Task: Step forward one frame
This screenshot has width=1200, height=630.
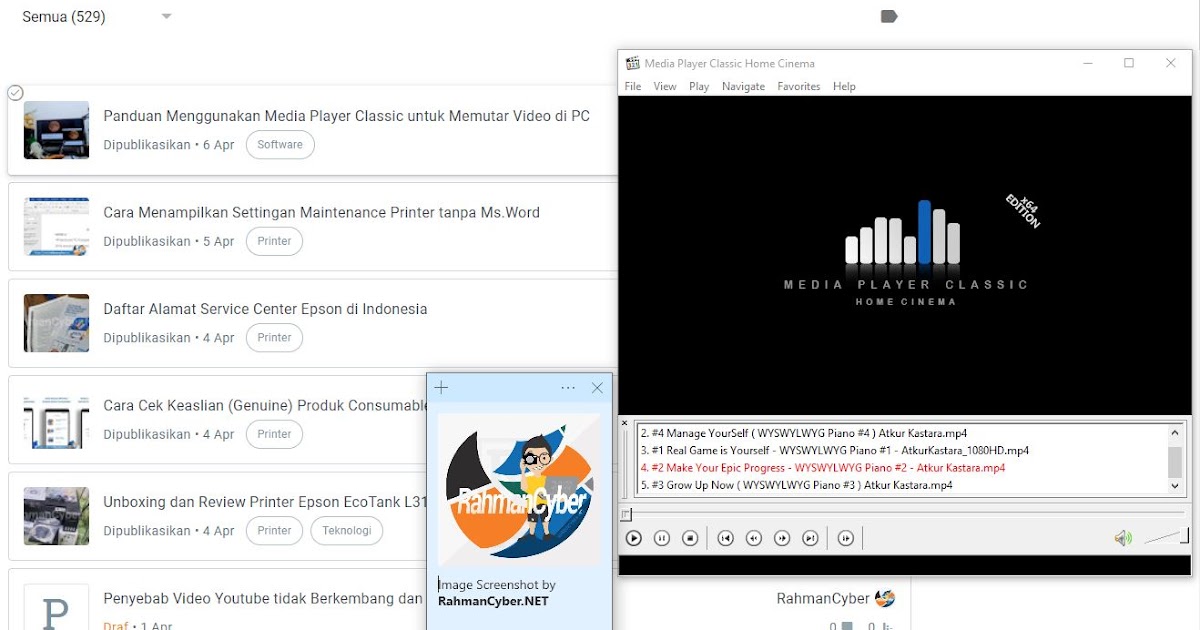Action: (846, 538)
